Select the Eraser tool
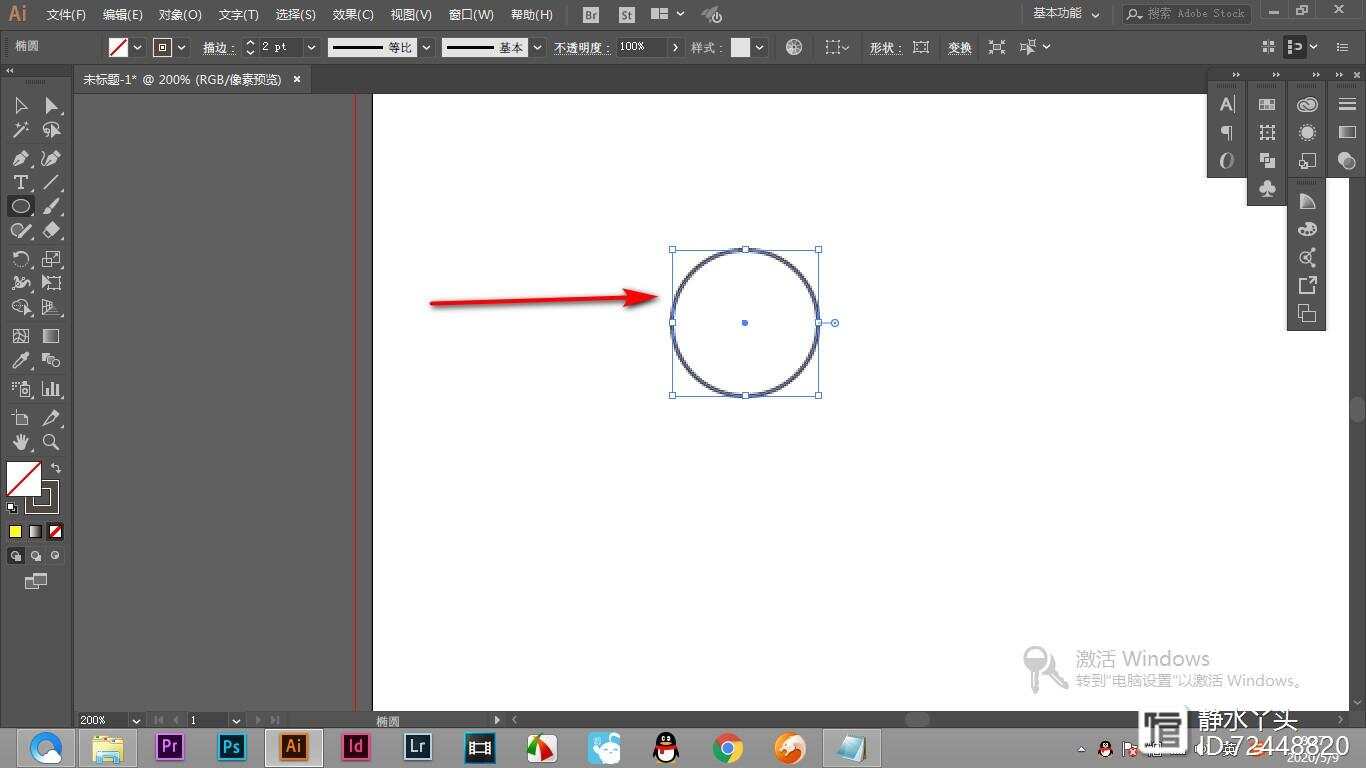Viewport: 1366px width, 768px height. pyautogui.click(x=51, y=230)
